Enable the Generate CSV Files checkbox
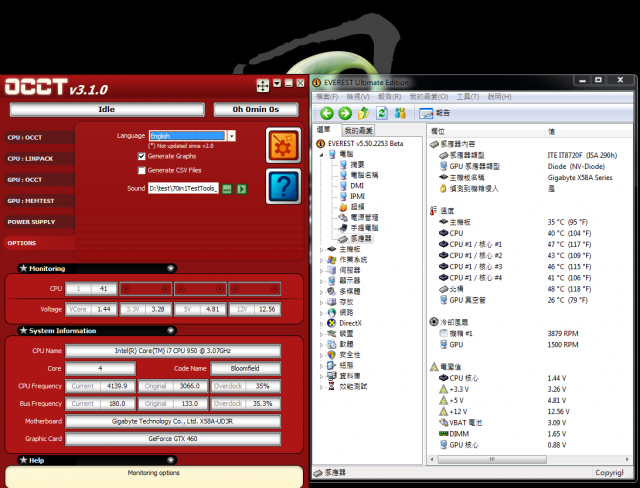 (x=142, y=170)
